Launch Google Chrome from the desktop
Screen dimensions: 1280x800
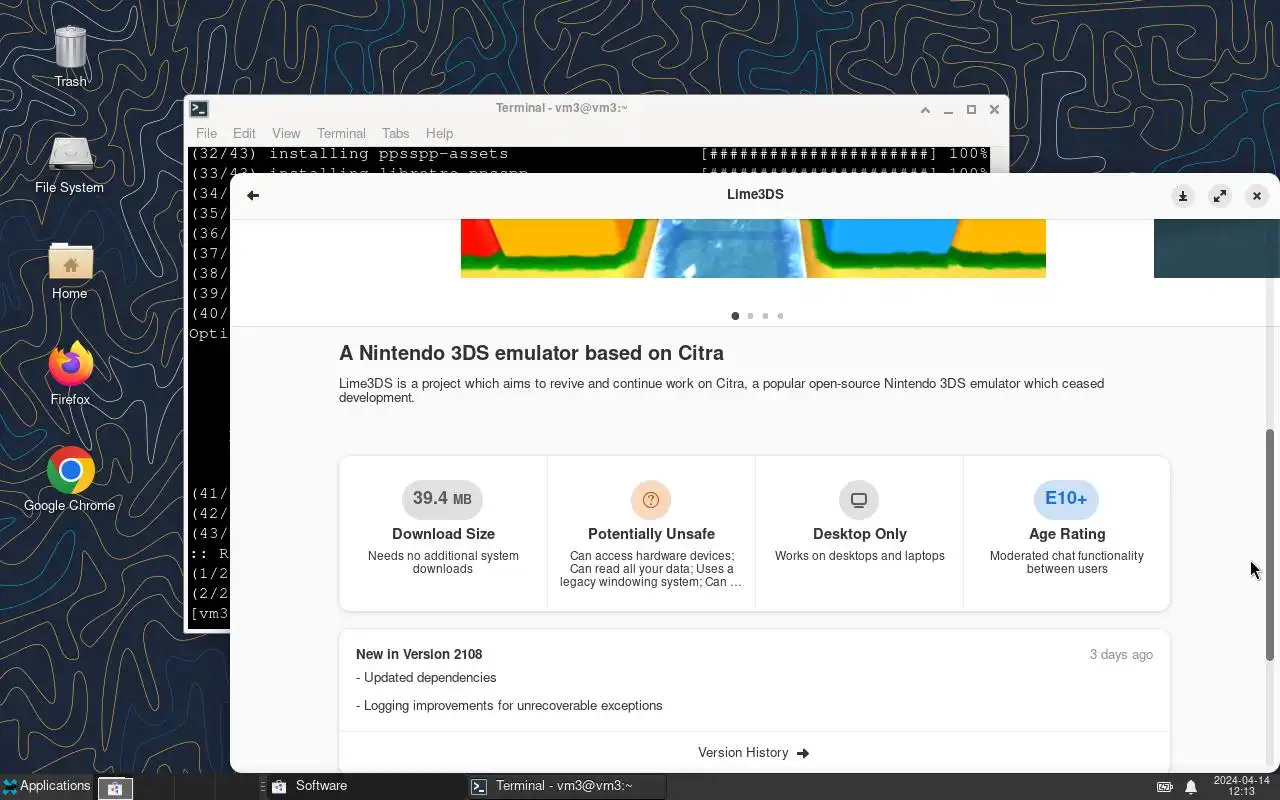70,480
